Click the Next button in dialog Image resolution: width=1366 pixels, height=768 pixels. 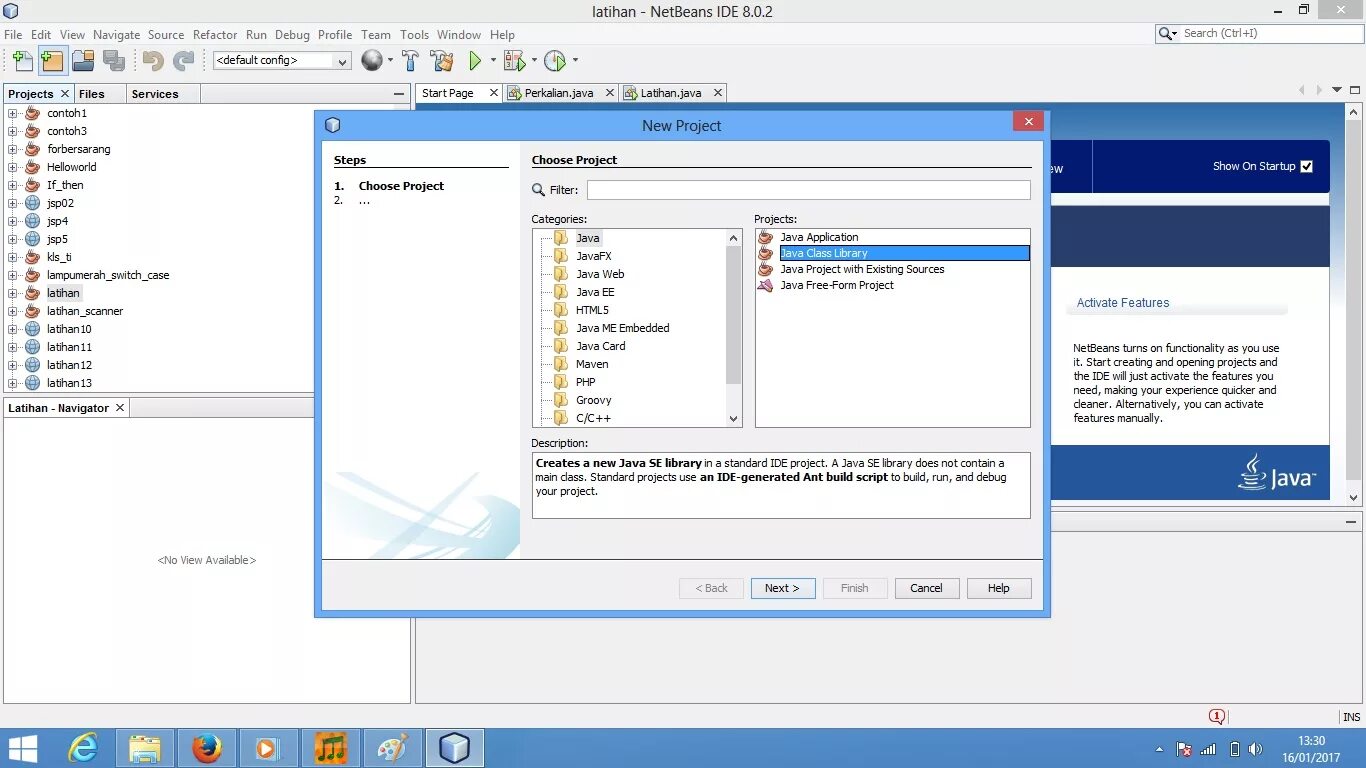coord(783,588)
